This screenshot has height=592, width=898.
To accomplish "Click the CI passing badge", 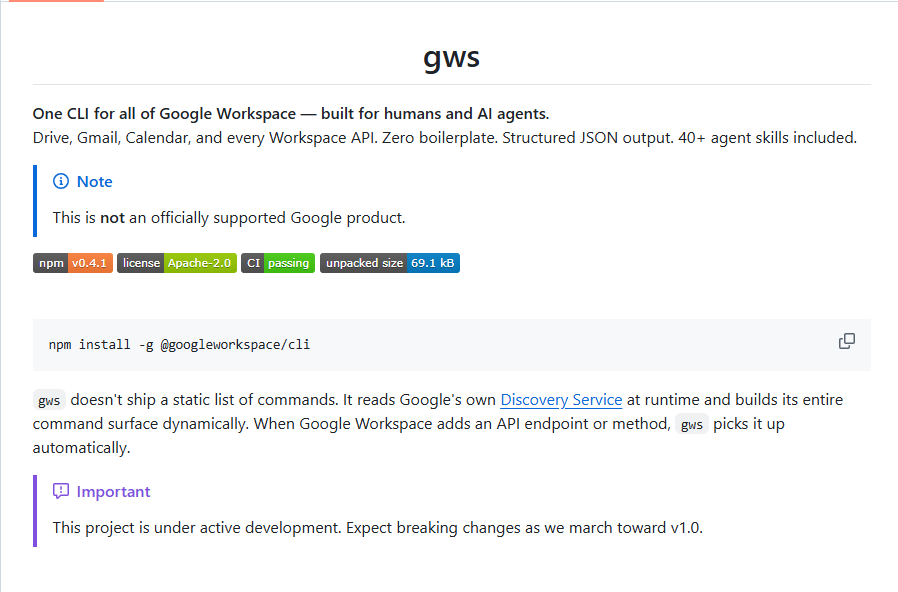I will pyautogui.click(x=278, y=263).
